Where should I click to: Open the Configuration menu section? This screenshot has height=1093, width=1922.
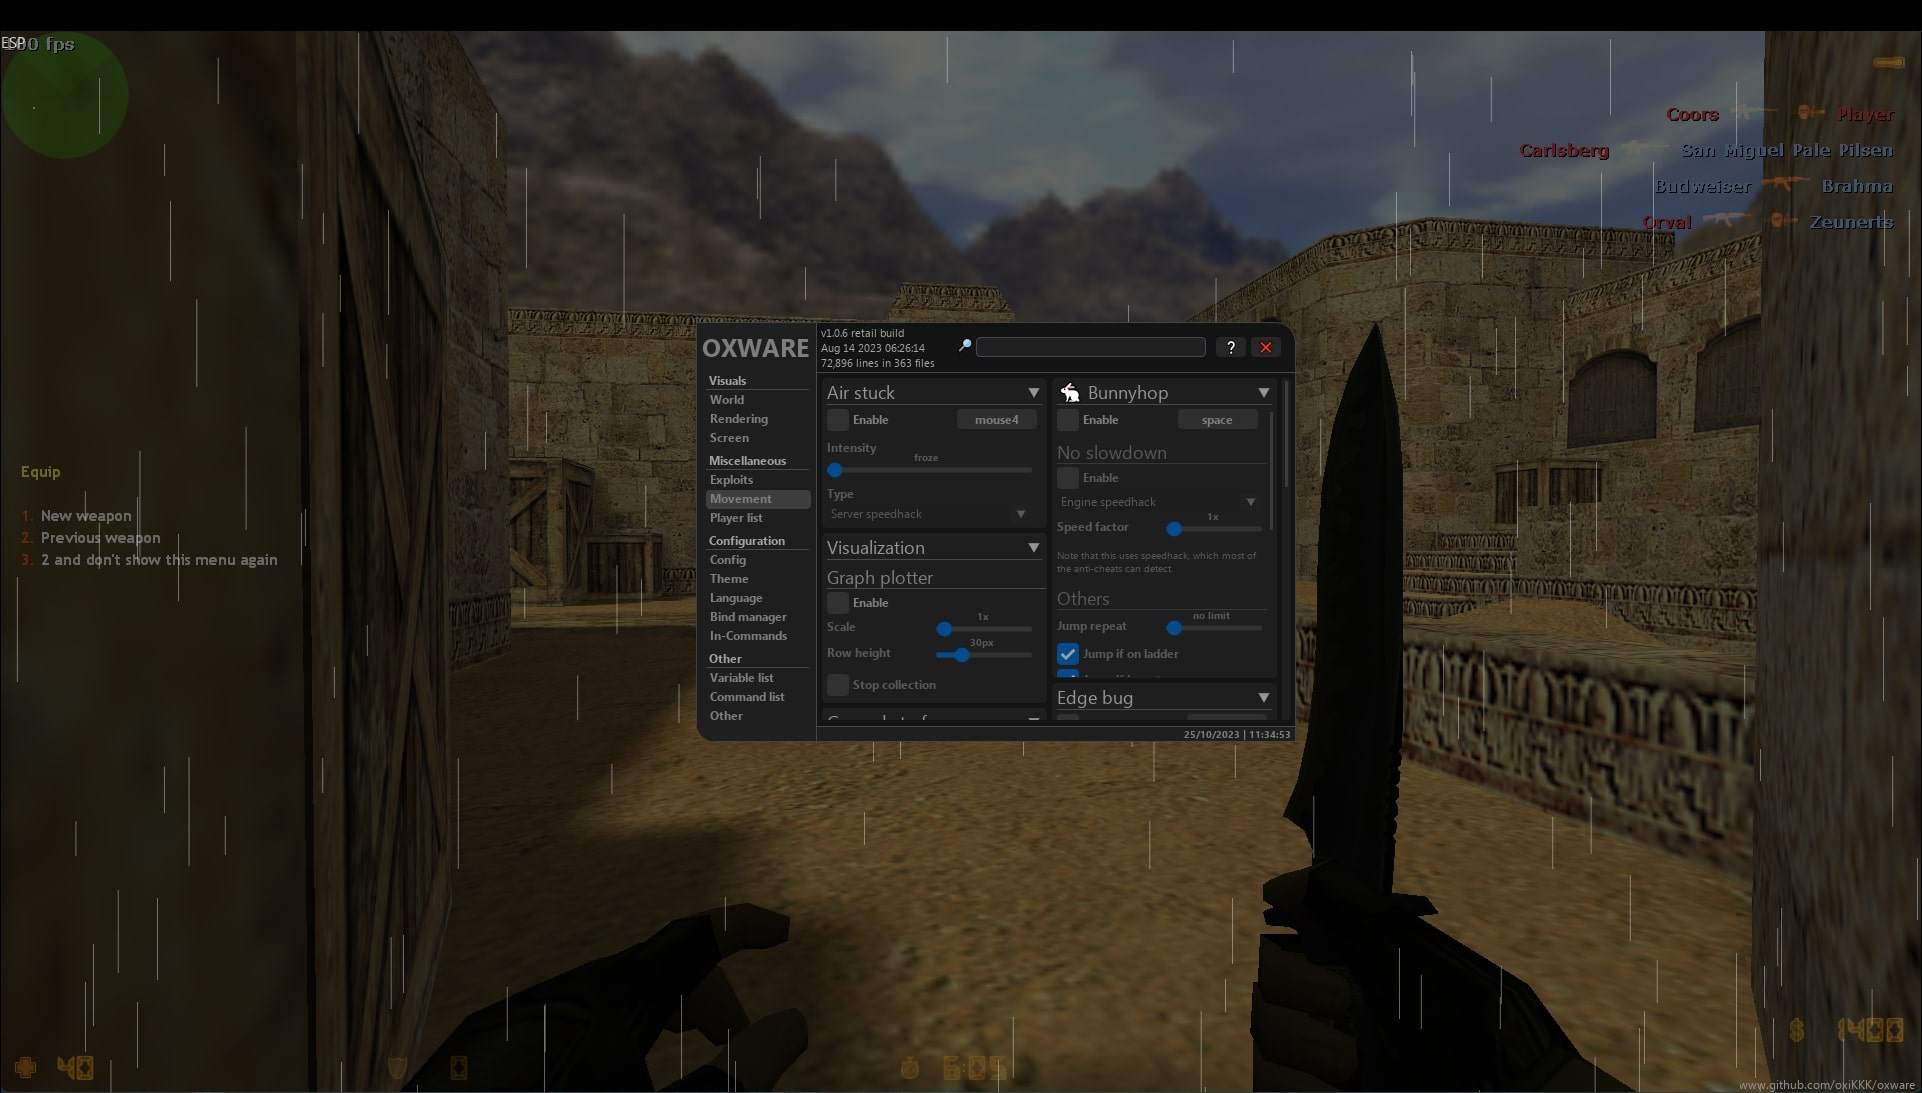pyautogui.click(x=747, y=540)
